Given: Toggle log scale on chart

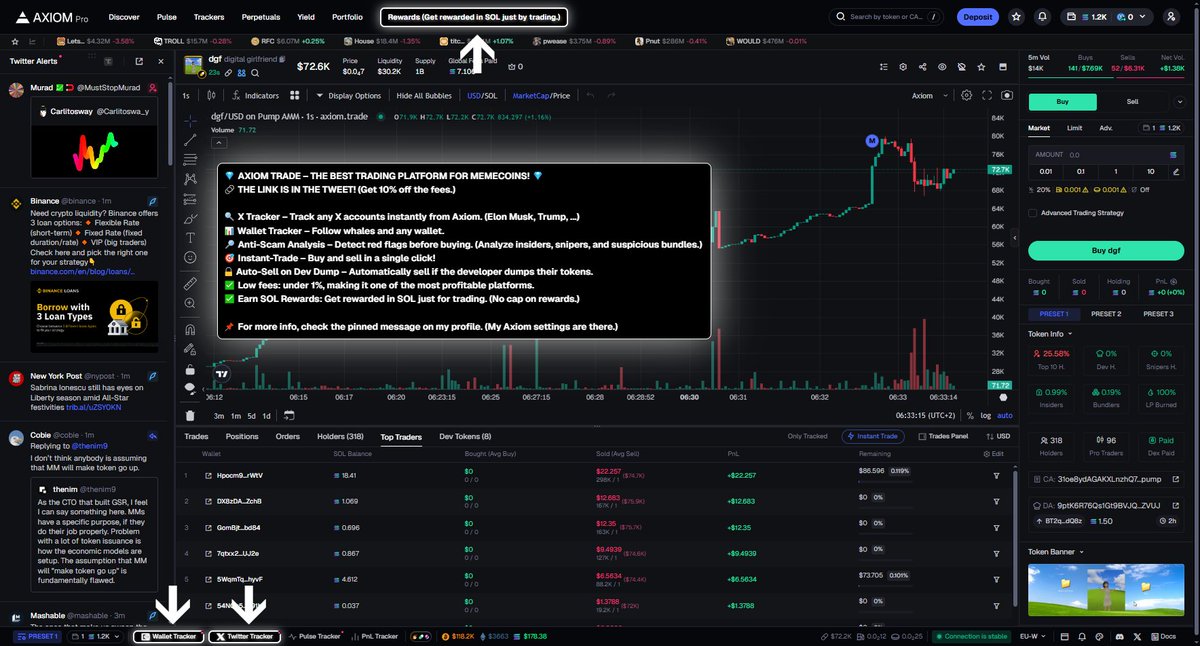Looking at the screenshot, I should [987, 415].
